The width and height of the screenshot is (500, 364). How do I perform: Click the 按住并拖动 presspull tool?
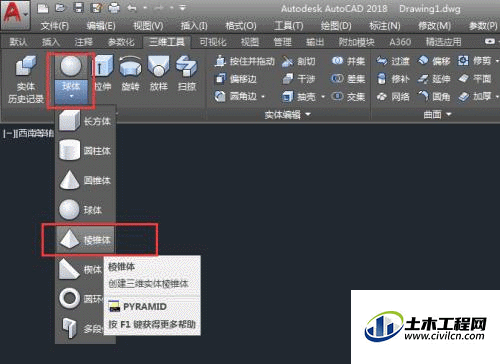click(x=244, y=61)
